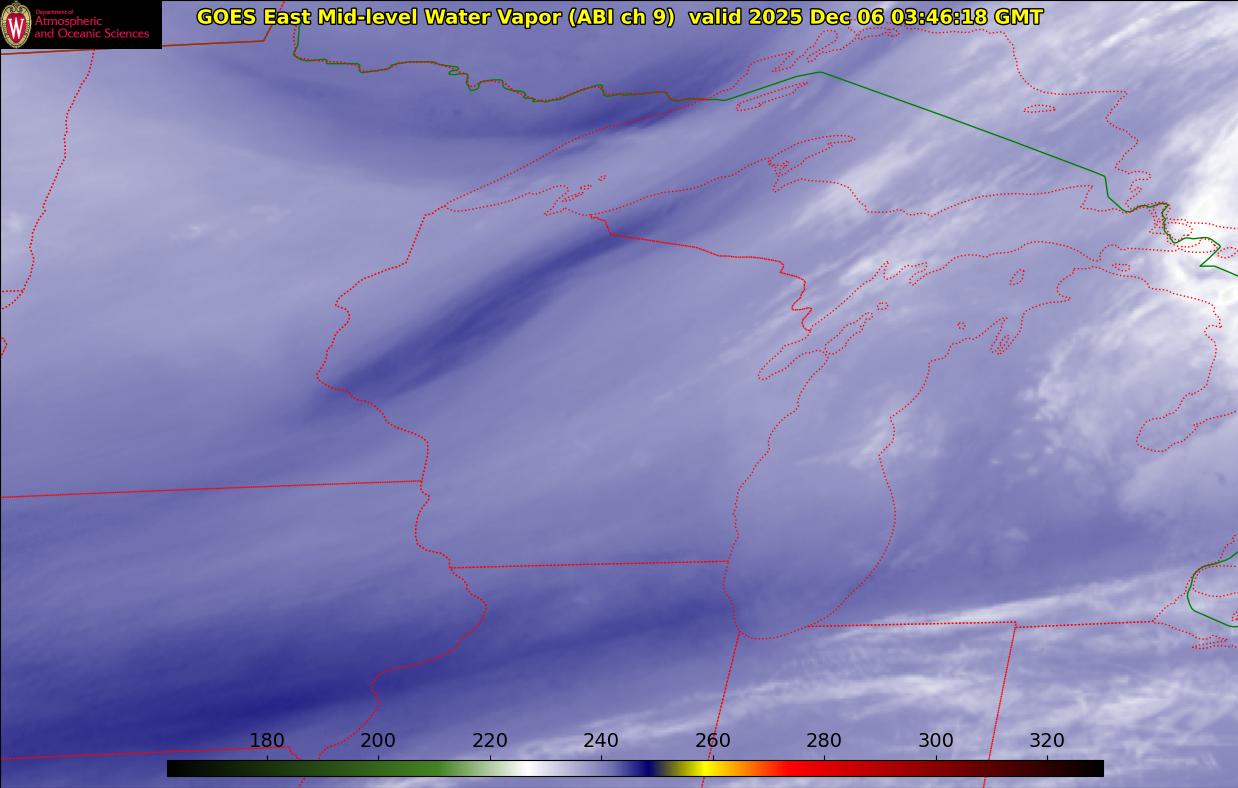
Task: Click the white section of the color bar
Action: (530, 768)
